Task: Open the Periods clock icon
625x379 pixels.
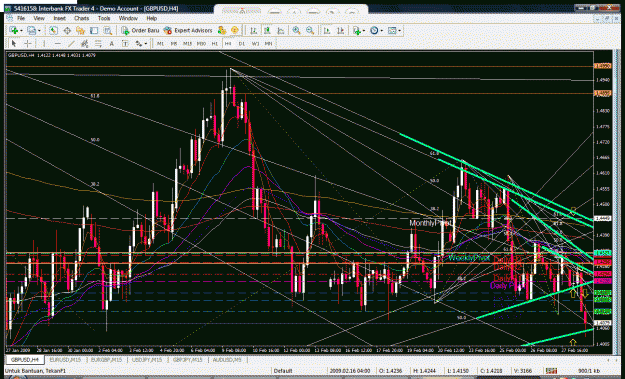Action: click(x=374, y=30)
